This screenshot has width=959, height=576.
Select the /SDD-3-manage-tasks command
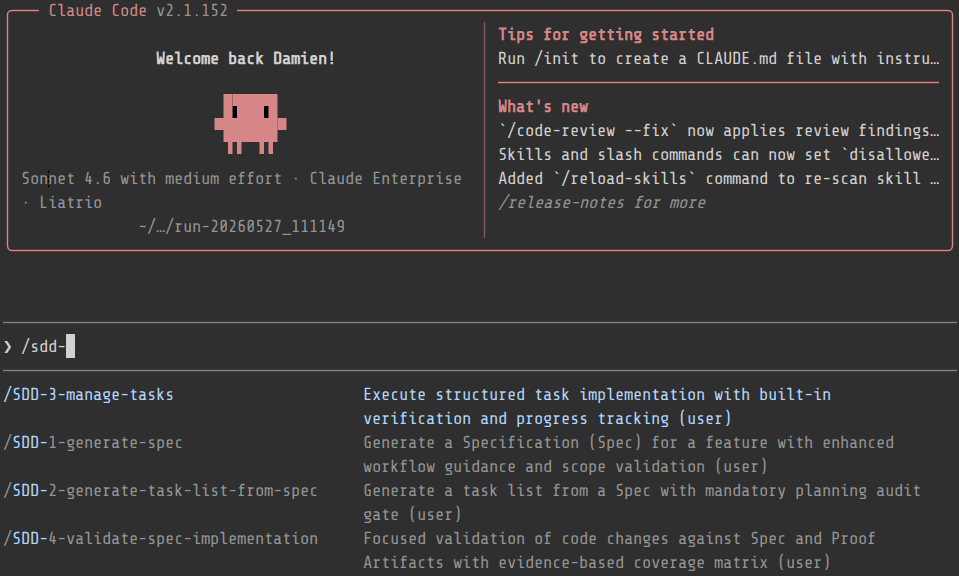click(x=89, y=395)
